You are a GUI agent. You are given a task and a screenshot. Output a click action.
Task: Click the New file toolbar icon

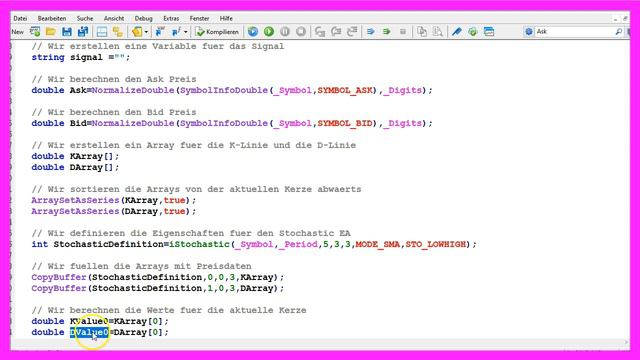coord(35,31)
